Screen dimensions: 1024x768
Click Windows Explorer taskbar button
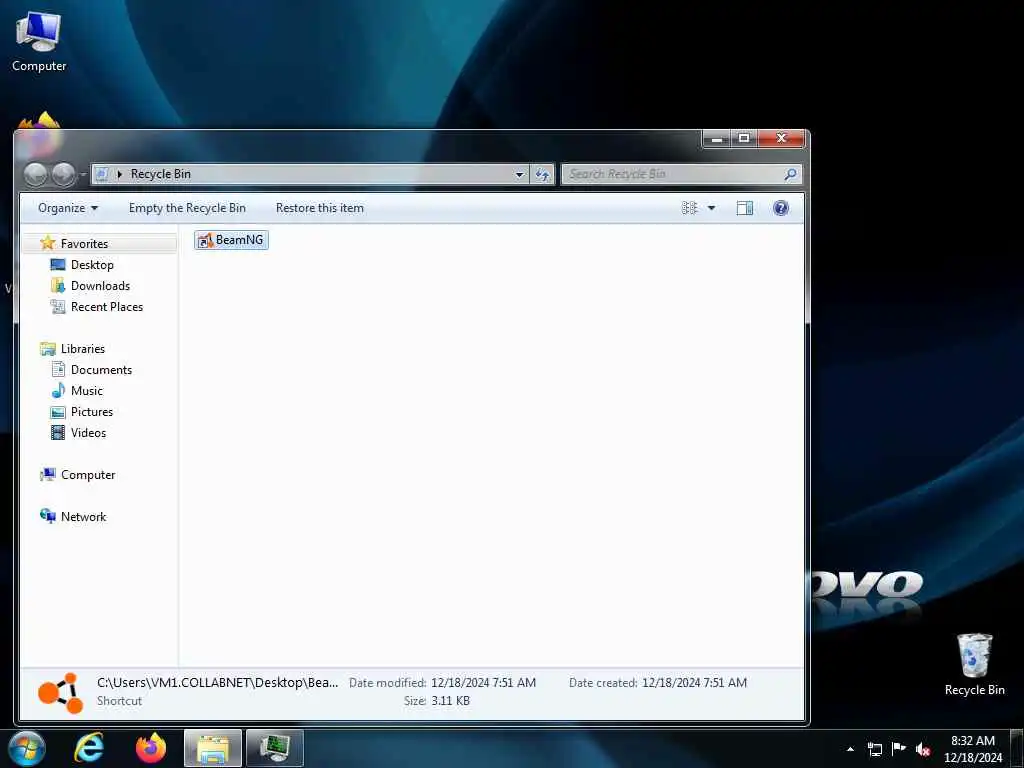pyautogui.click(x=213, y=748)
